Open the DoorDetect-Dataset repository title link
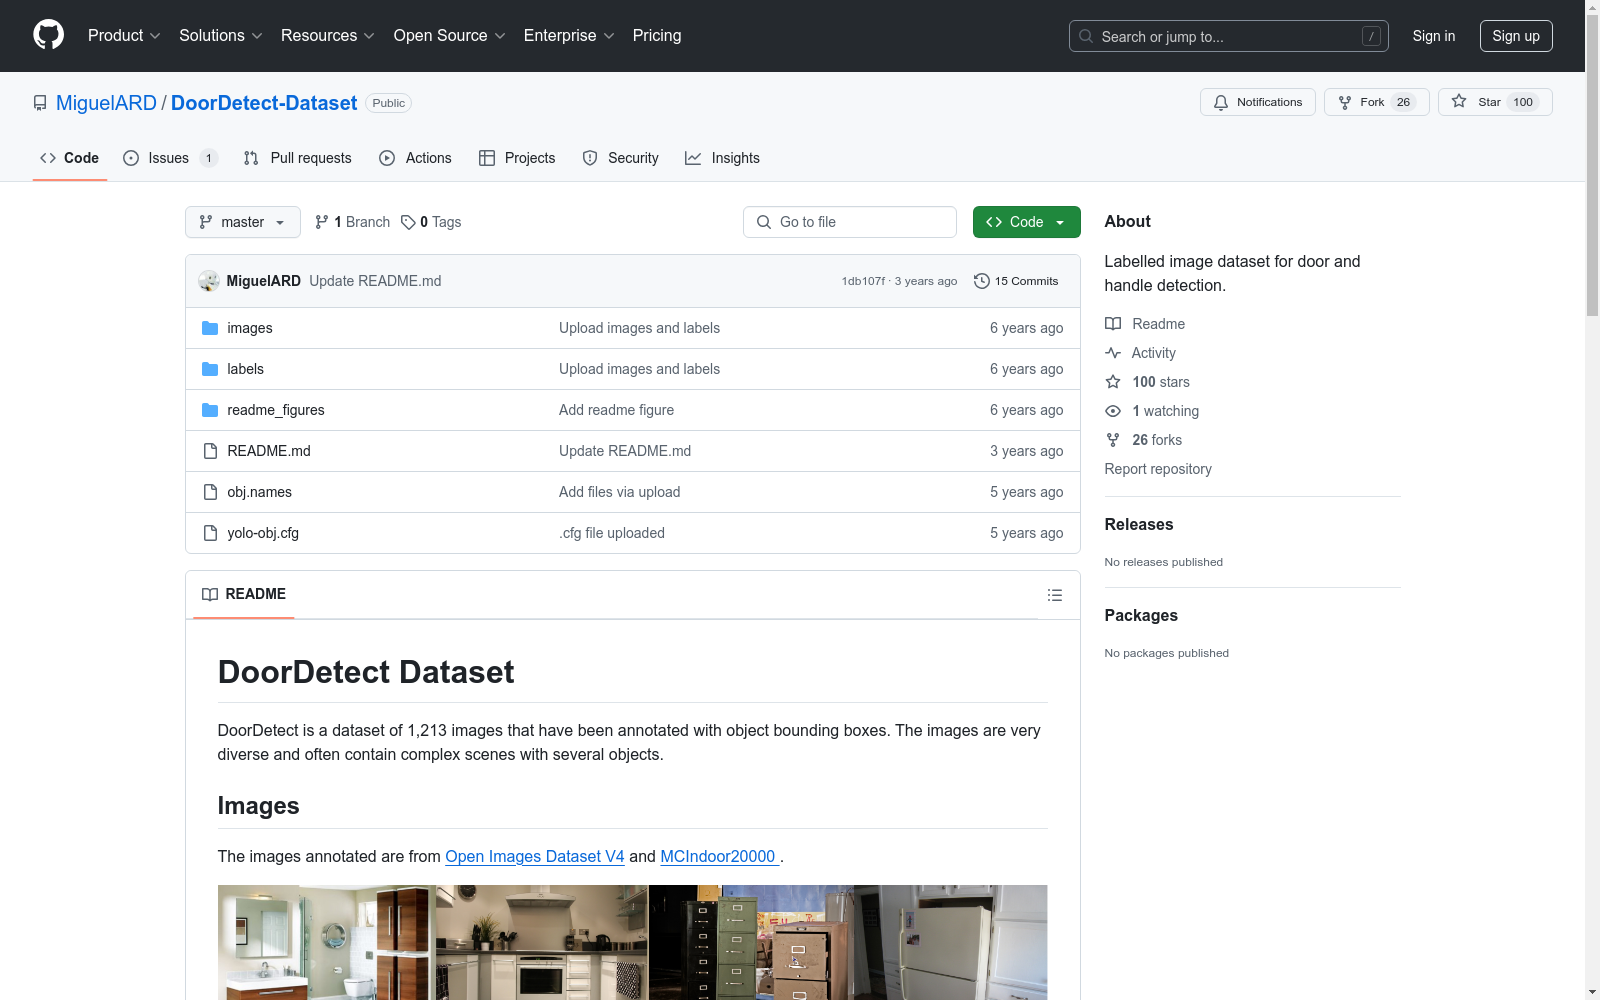 tap(264, 103)
